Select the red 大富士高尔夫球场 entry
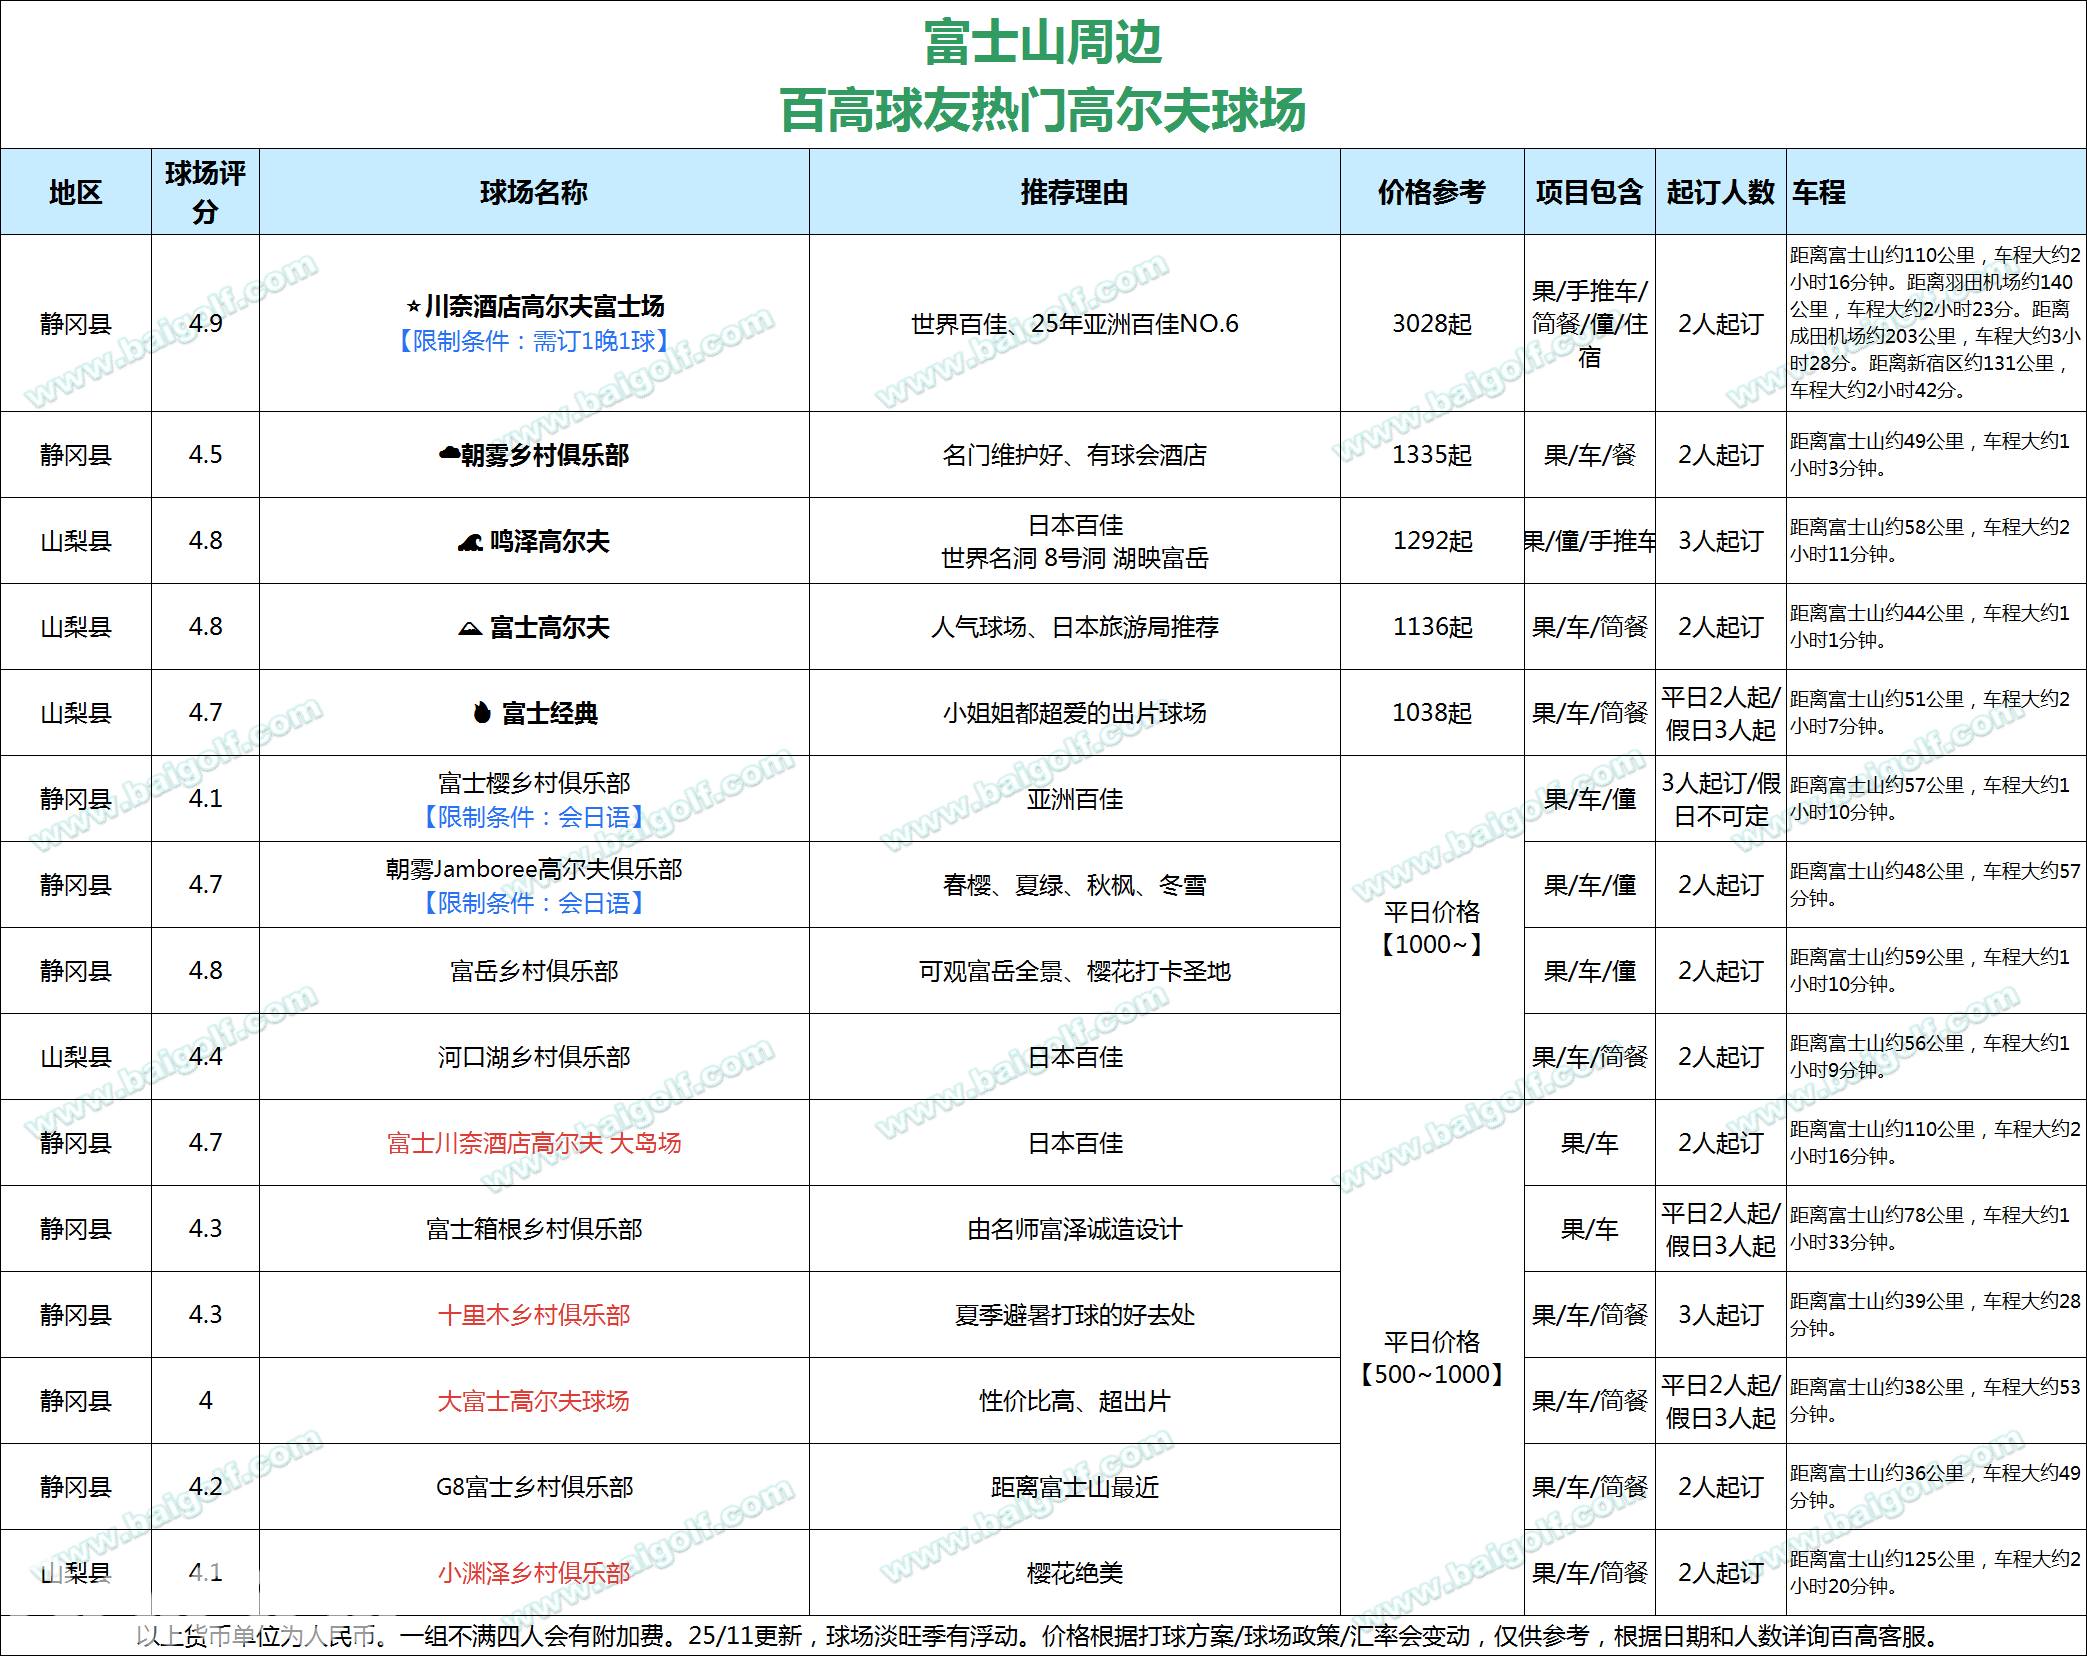2087x1657 pixels. click(534, 1401)
